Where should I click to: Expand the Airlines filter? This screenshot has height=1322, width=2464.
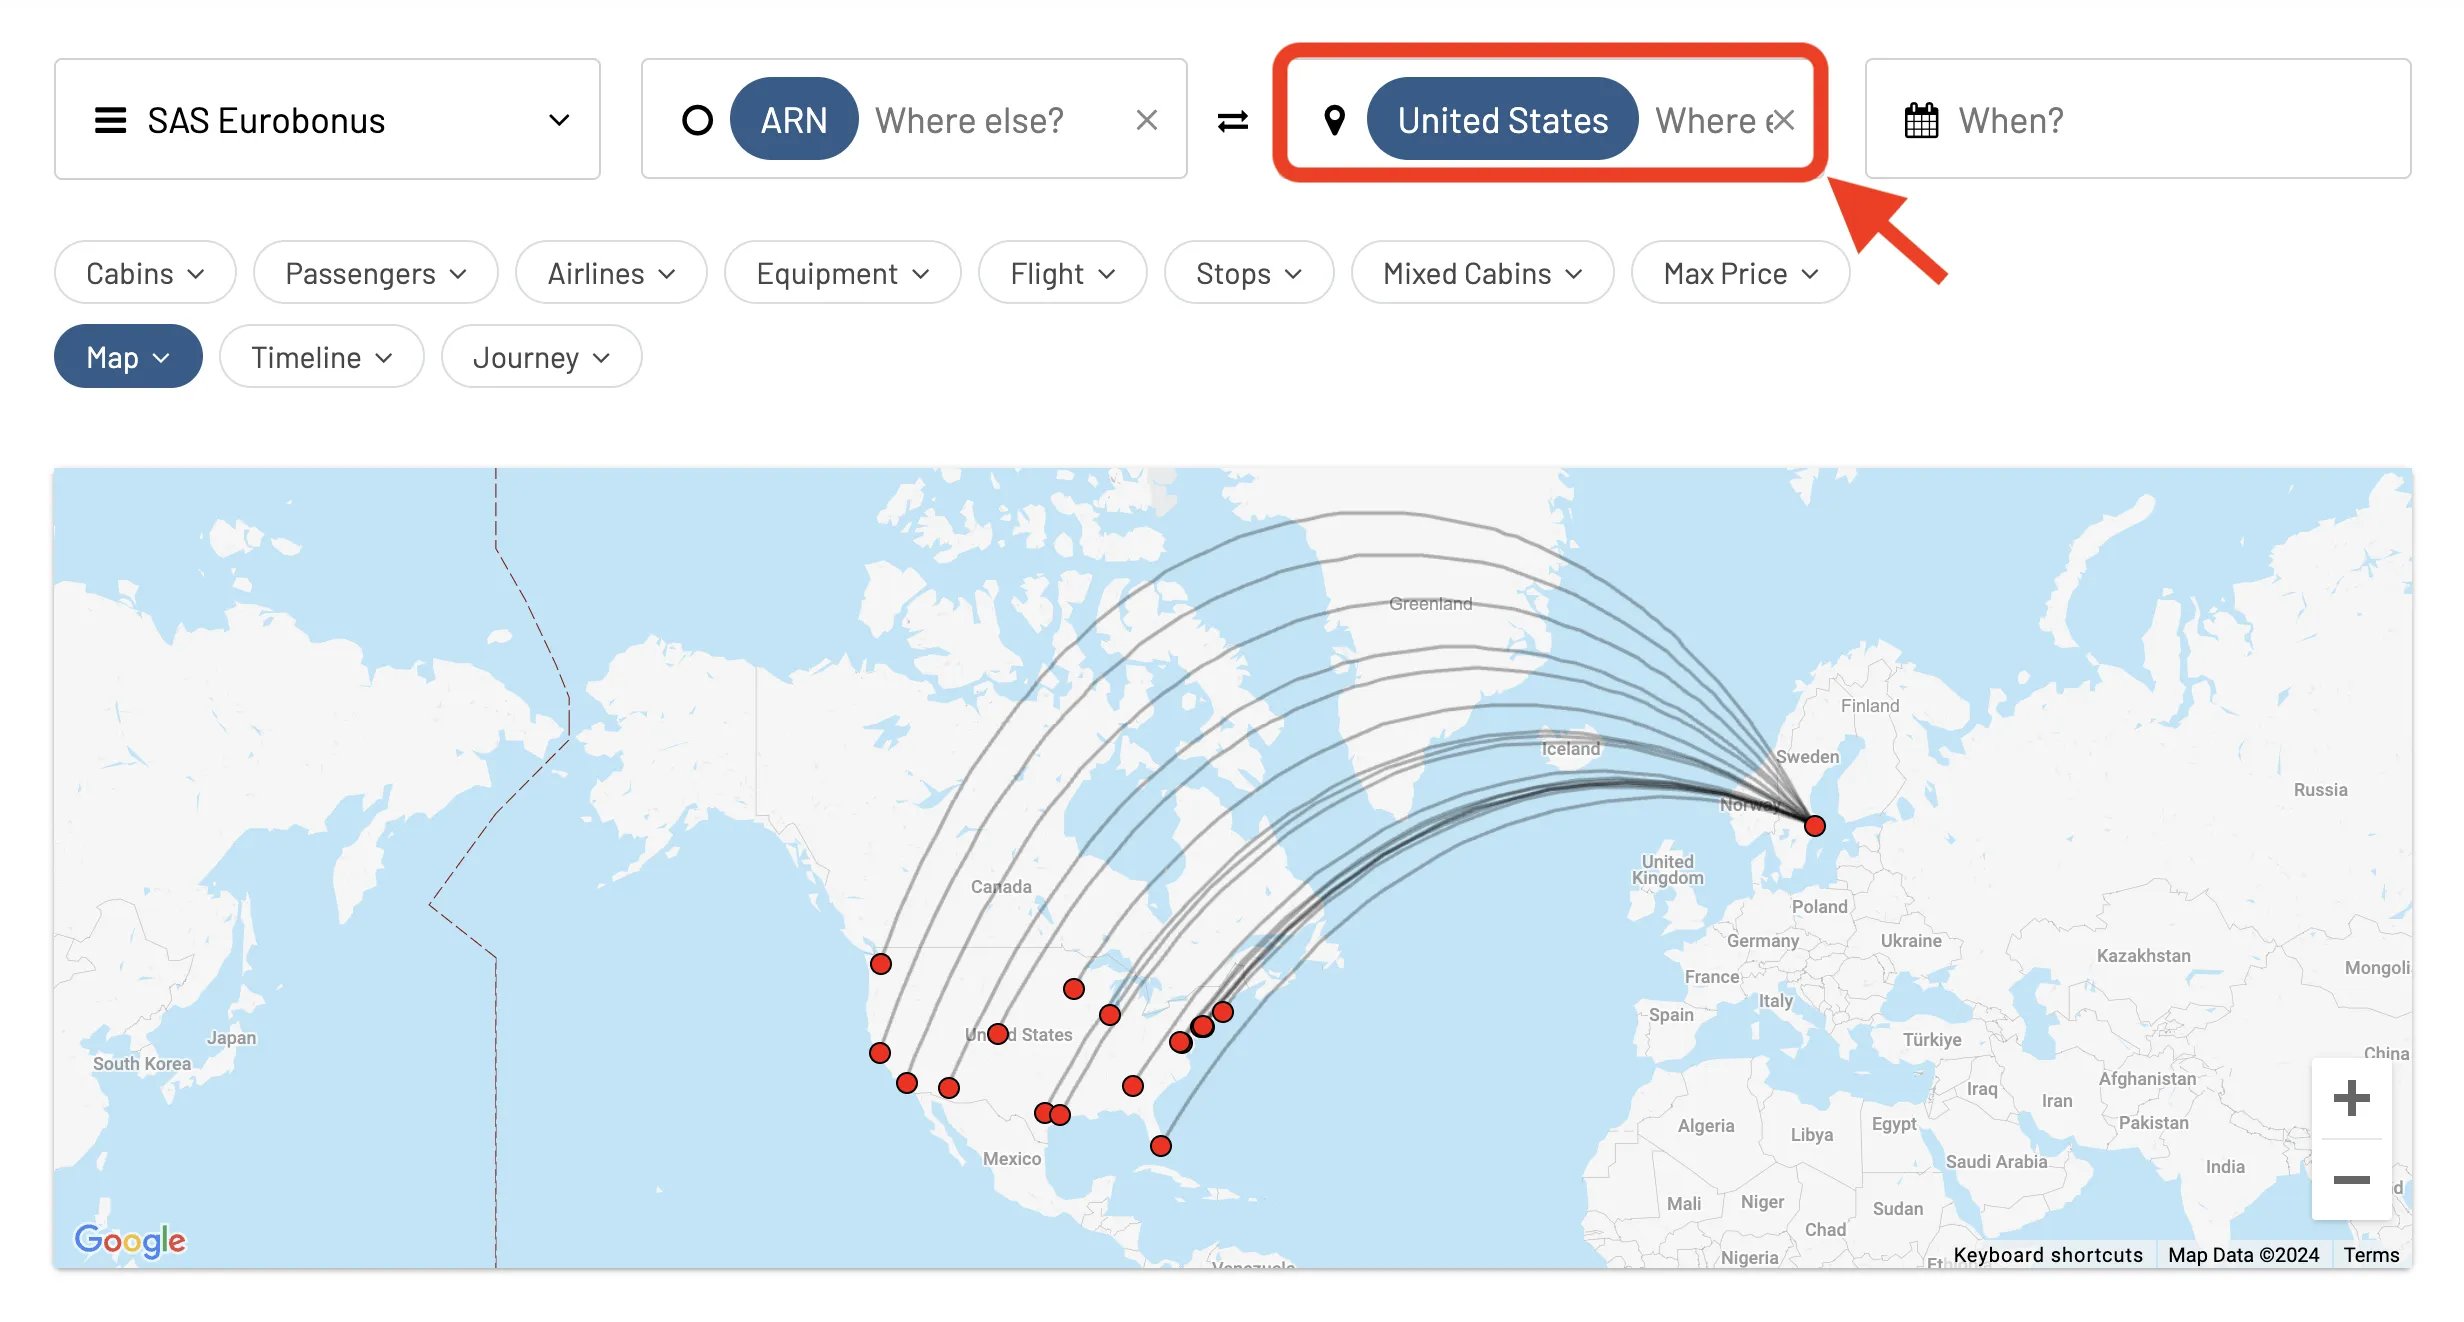click(x=611, y=273)
